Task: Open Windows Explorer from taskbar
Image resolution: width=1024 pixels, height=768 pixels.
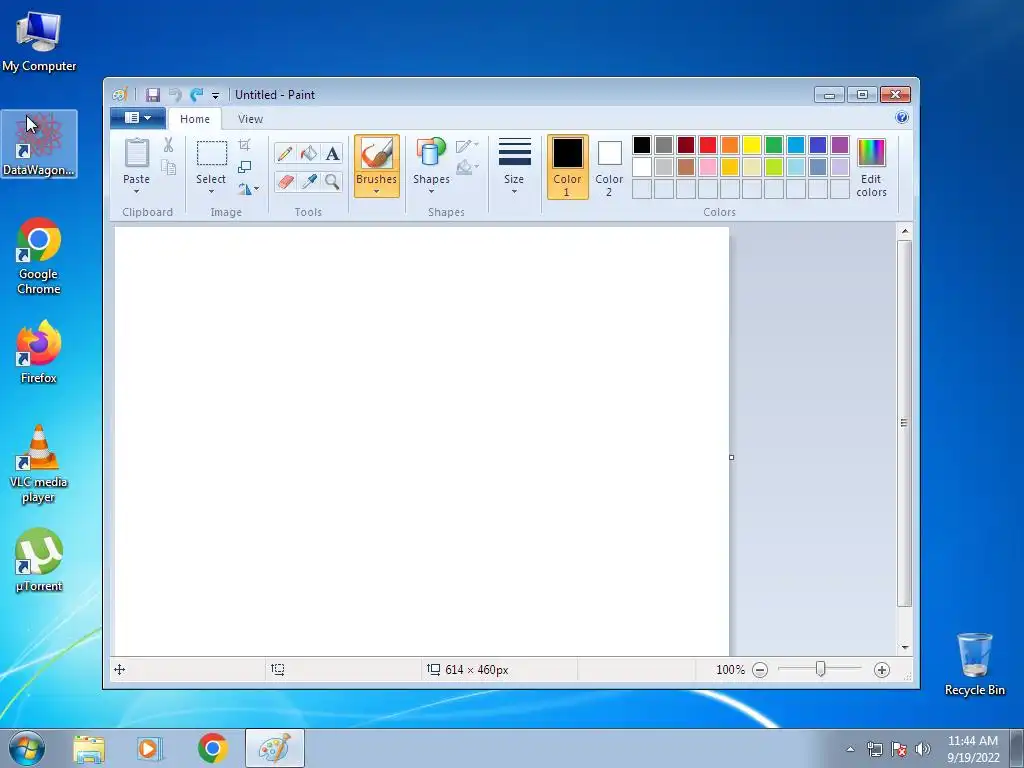Action: click(89, 748)
